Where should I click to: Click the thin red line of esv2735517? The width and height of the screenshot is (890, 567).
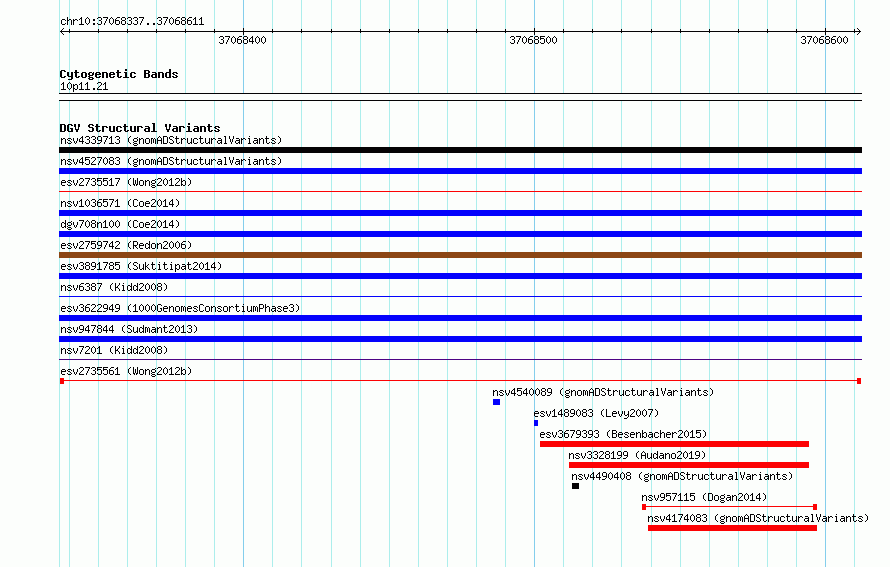click(x=460, y=192)
